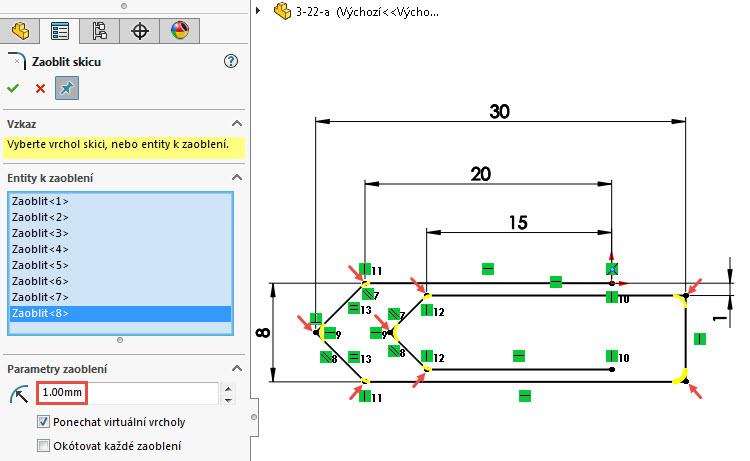Collapse the Entity k zaoblení section
The image size is (750, 461).
[x=237, y=178]
